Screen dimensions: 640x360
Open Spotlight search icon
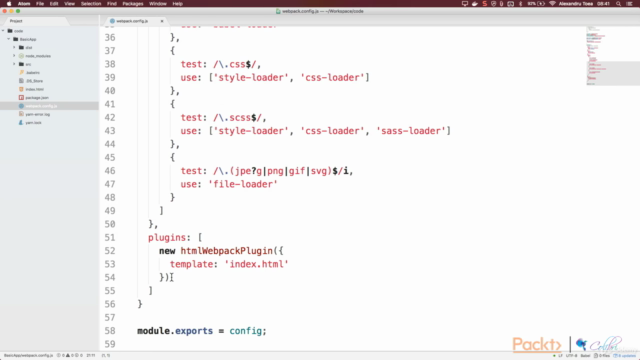click(618, 4)
